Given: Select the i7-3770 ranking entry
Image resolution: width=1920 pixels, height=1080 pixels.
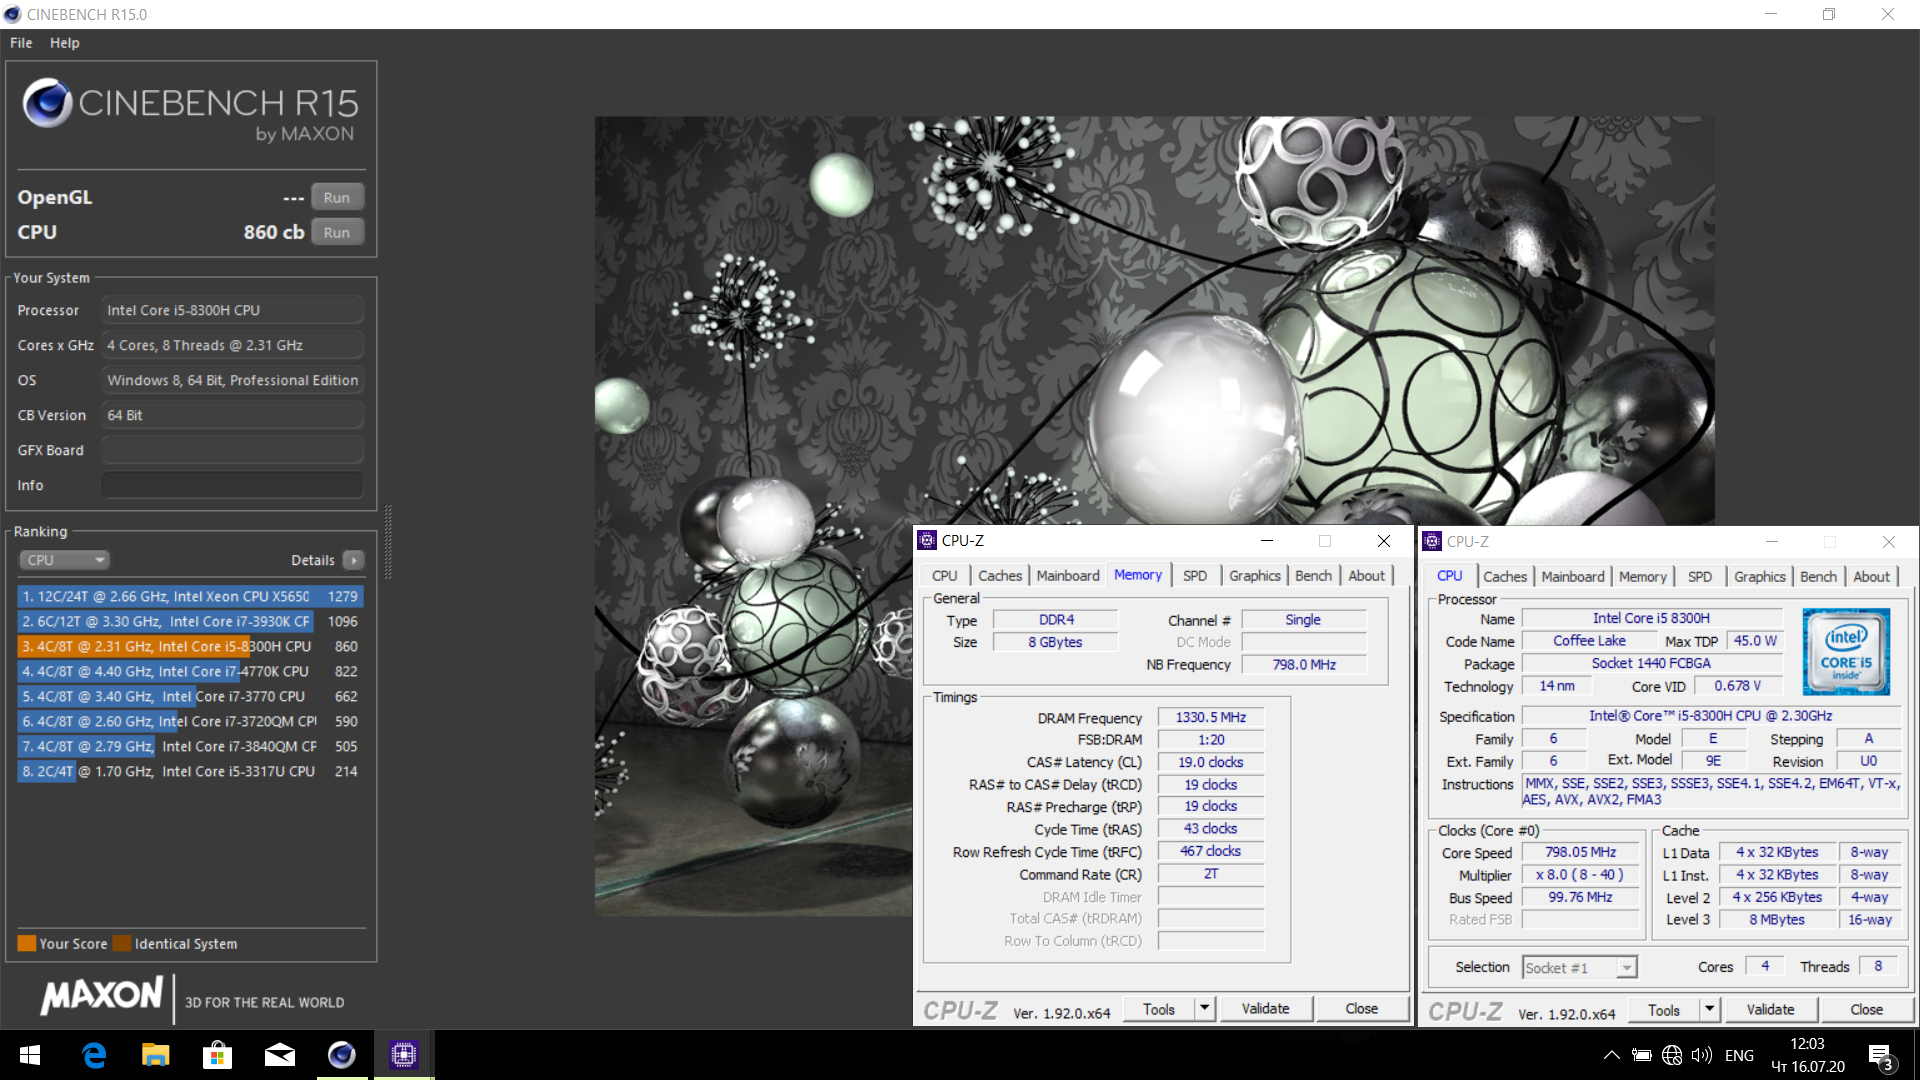Looking at the screenshot, I should click(x=190, y=696).
